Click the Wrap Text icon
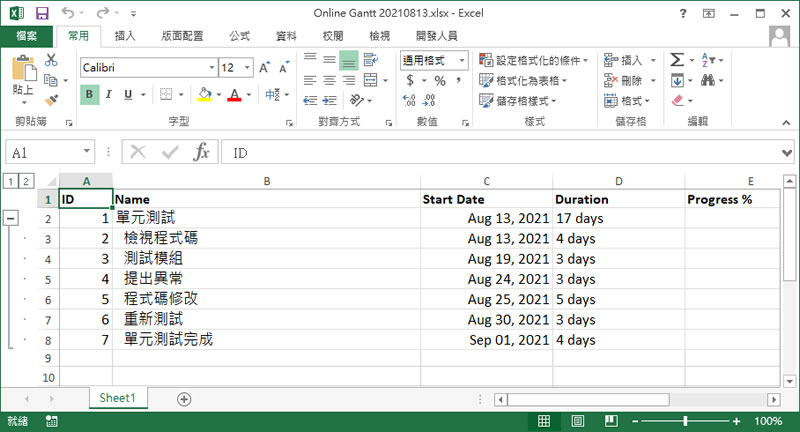 (371, 60)
